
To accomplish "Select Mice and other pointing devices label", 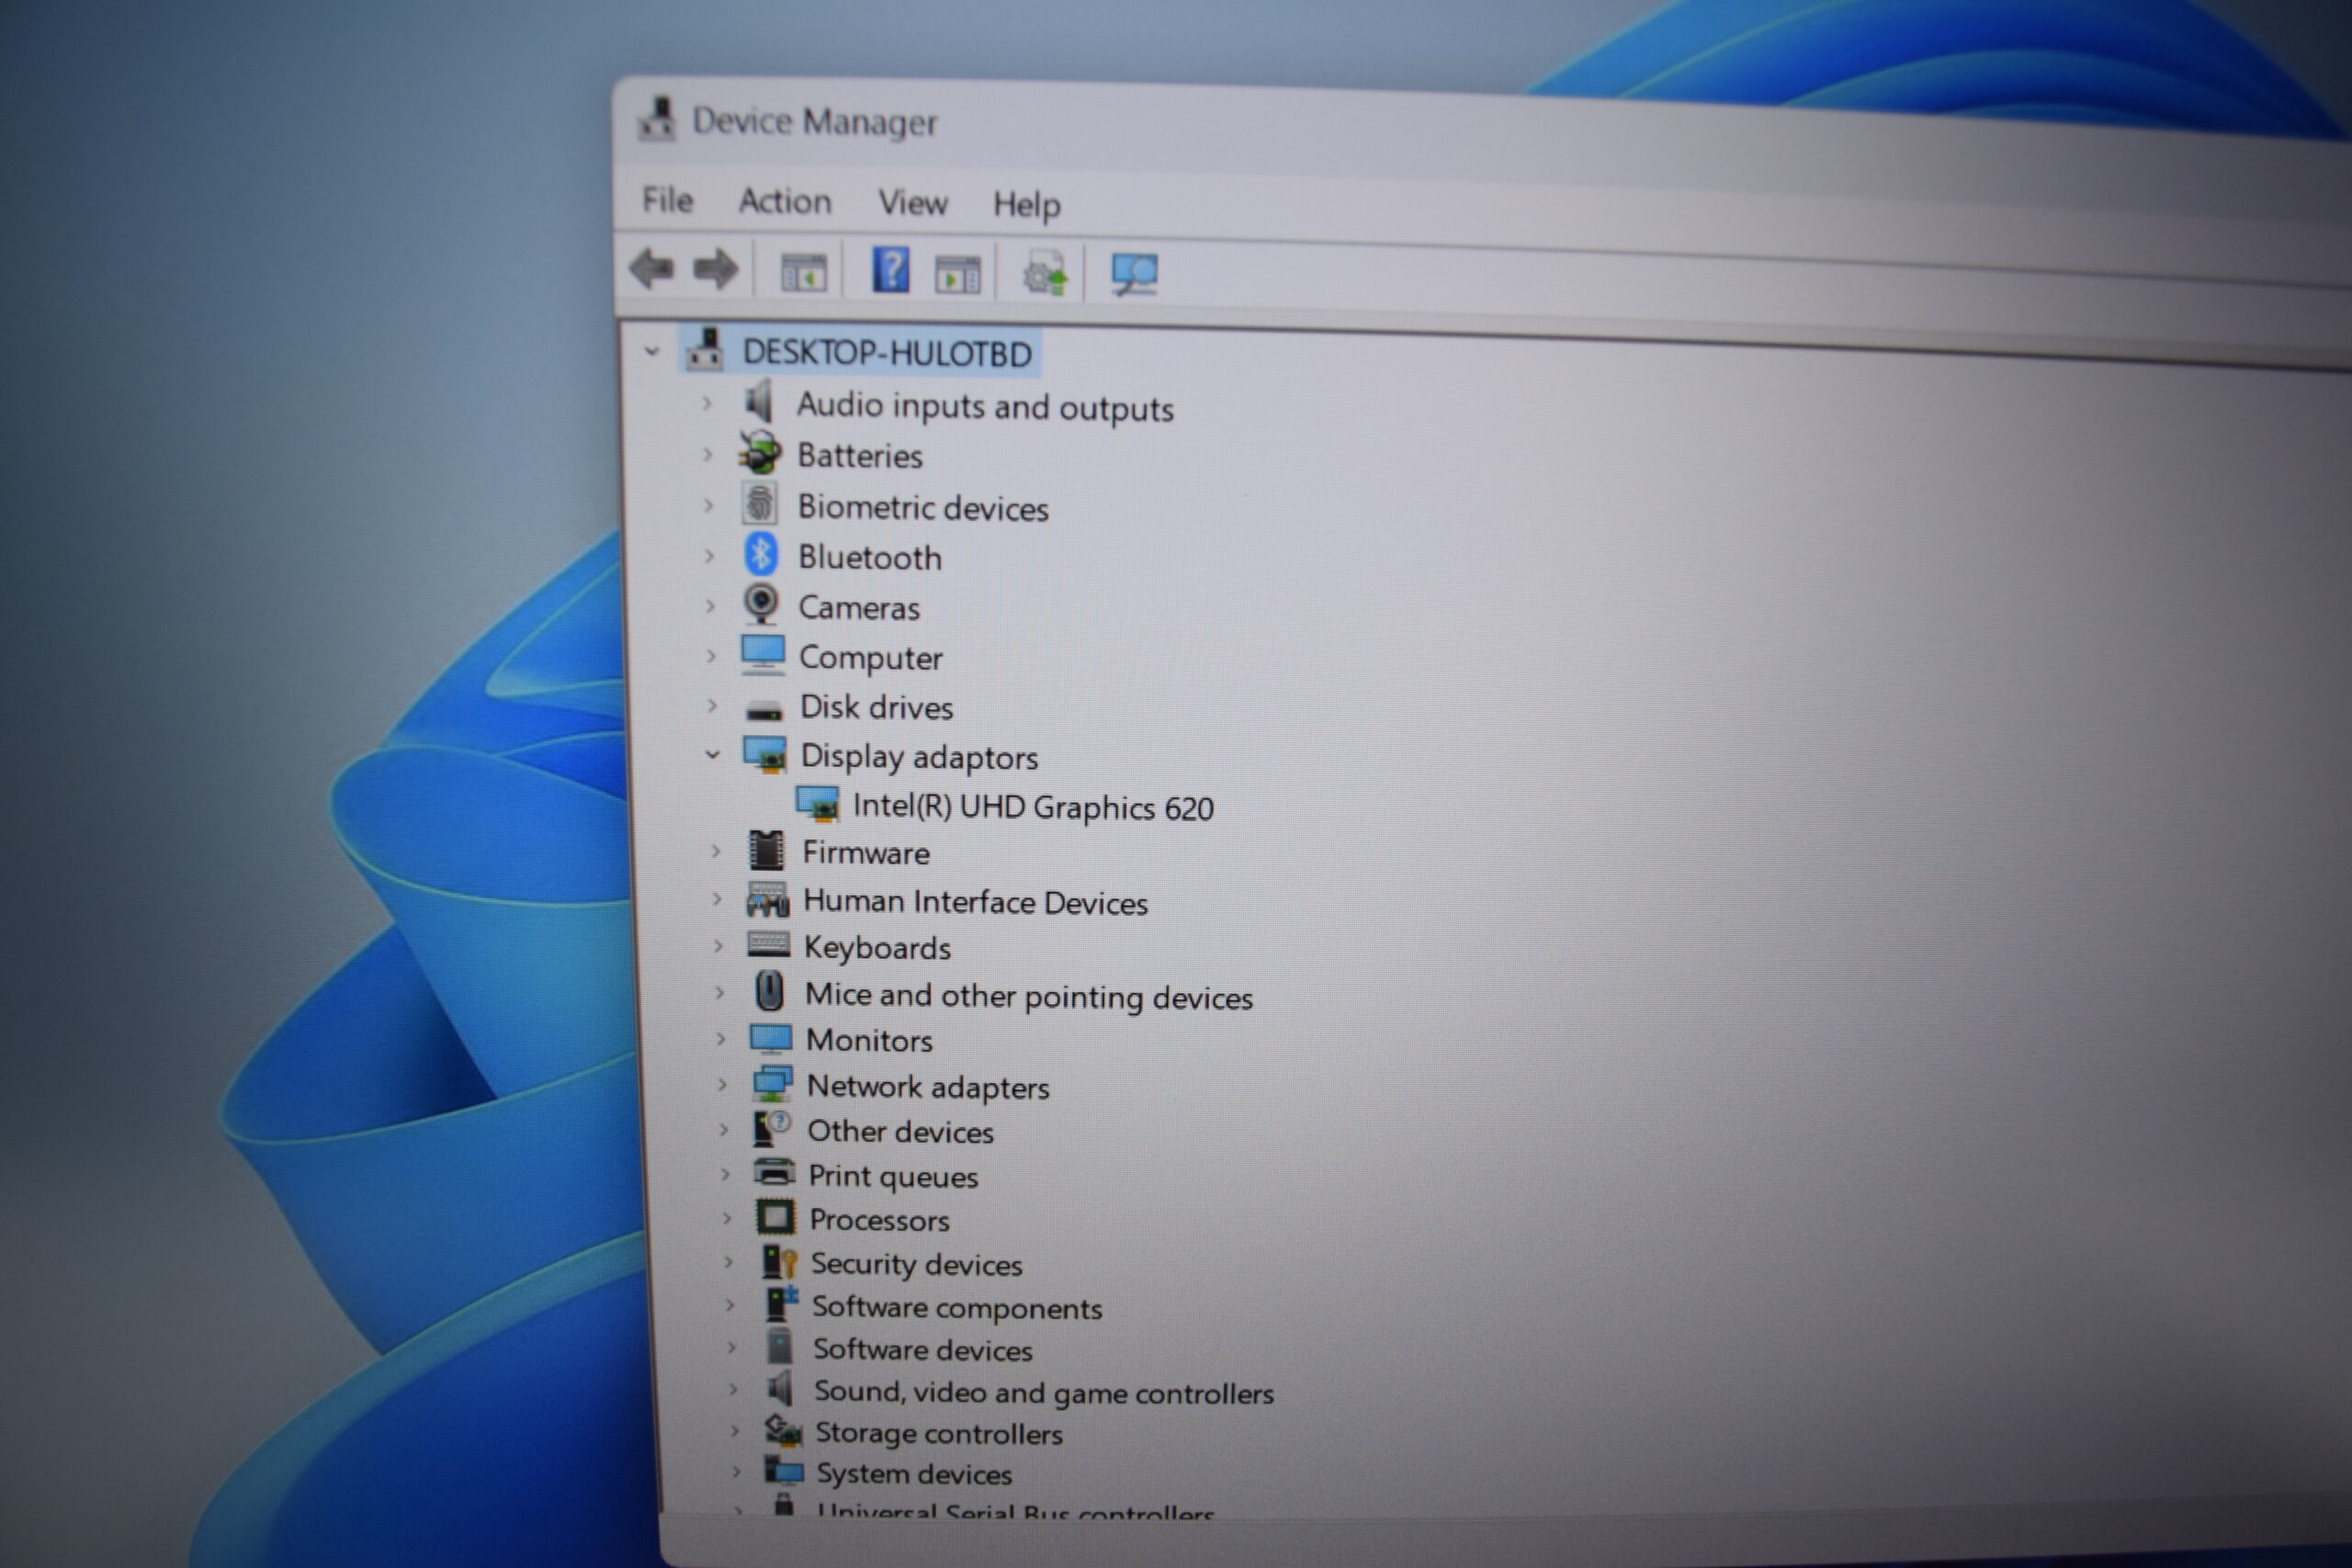I will point(1029,996).
